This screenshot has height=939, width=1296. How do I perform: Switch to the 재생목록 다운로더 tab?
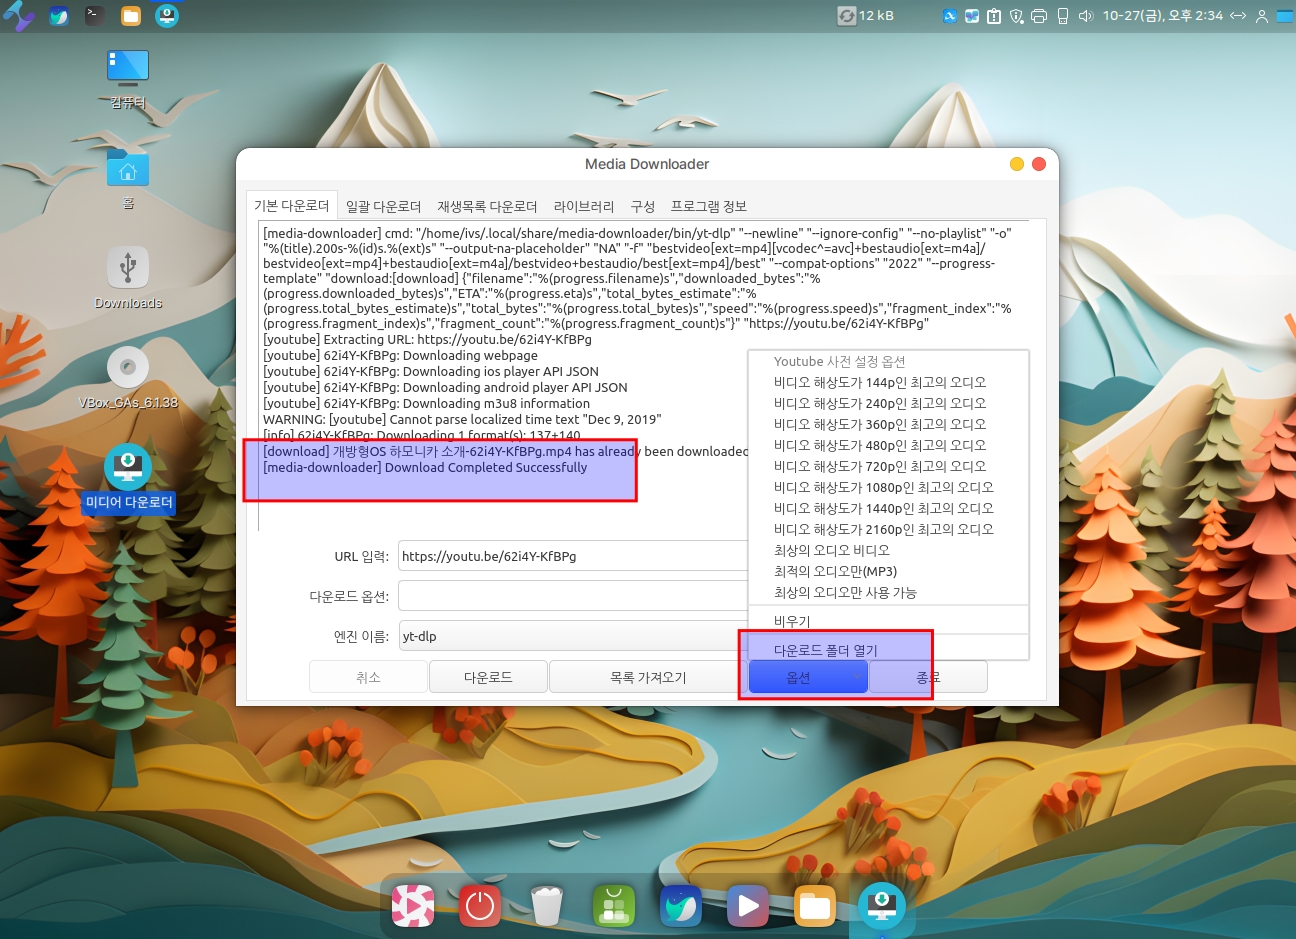pos(487,206)
